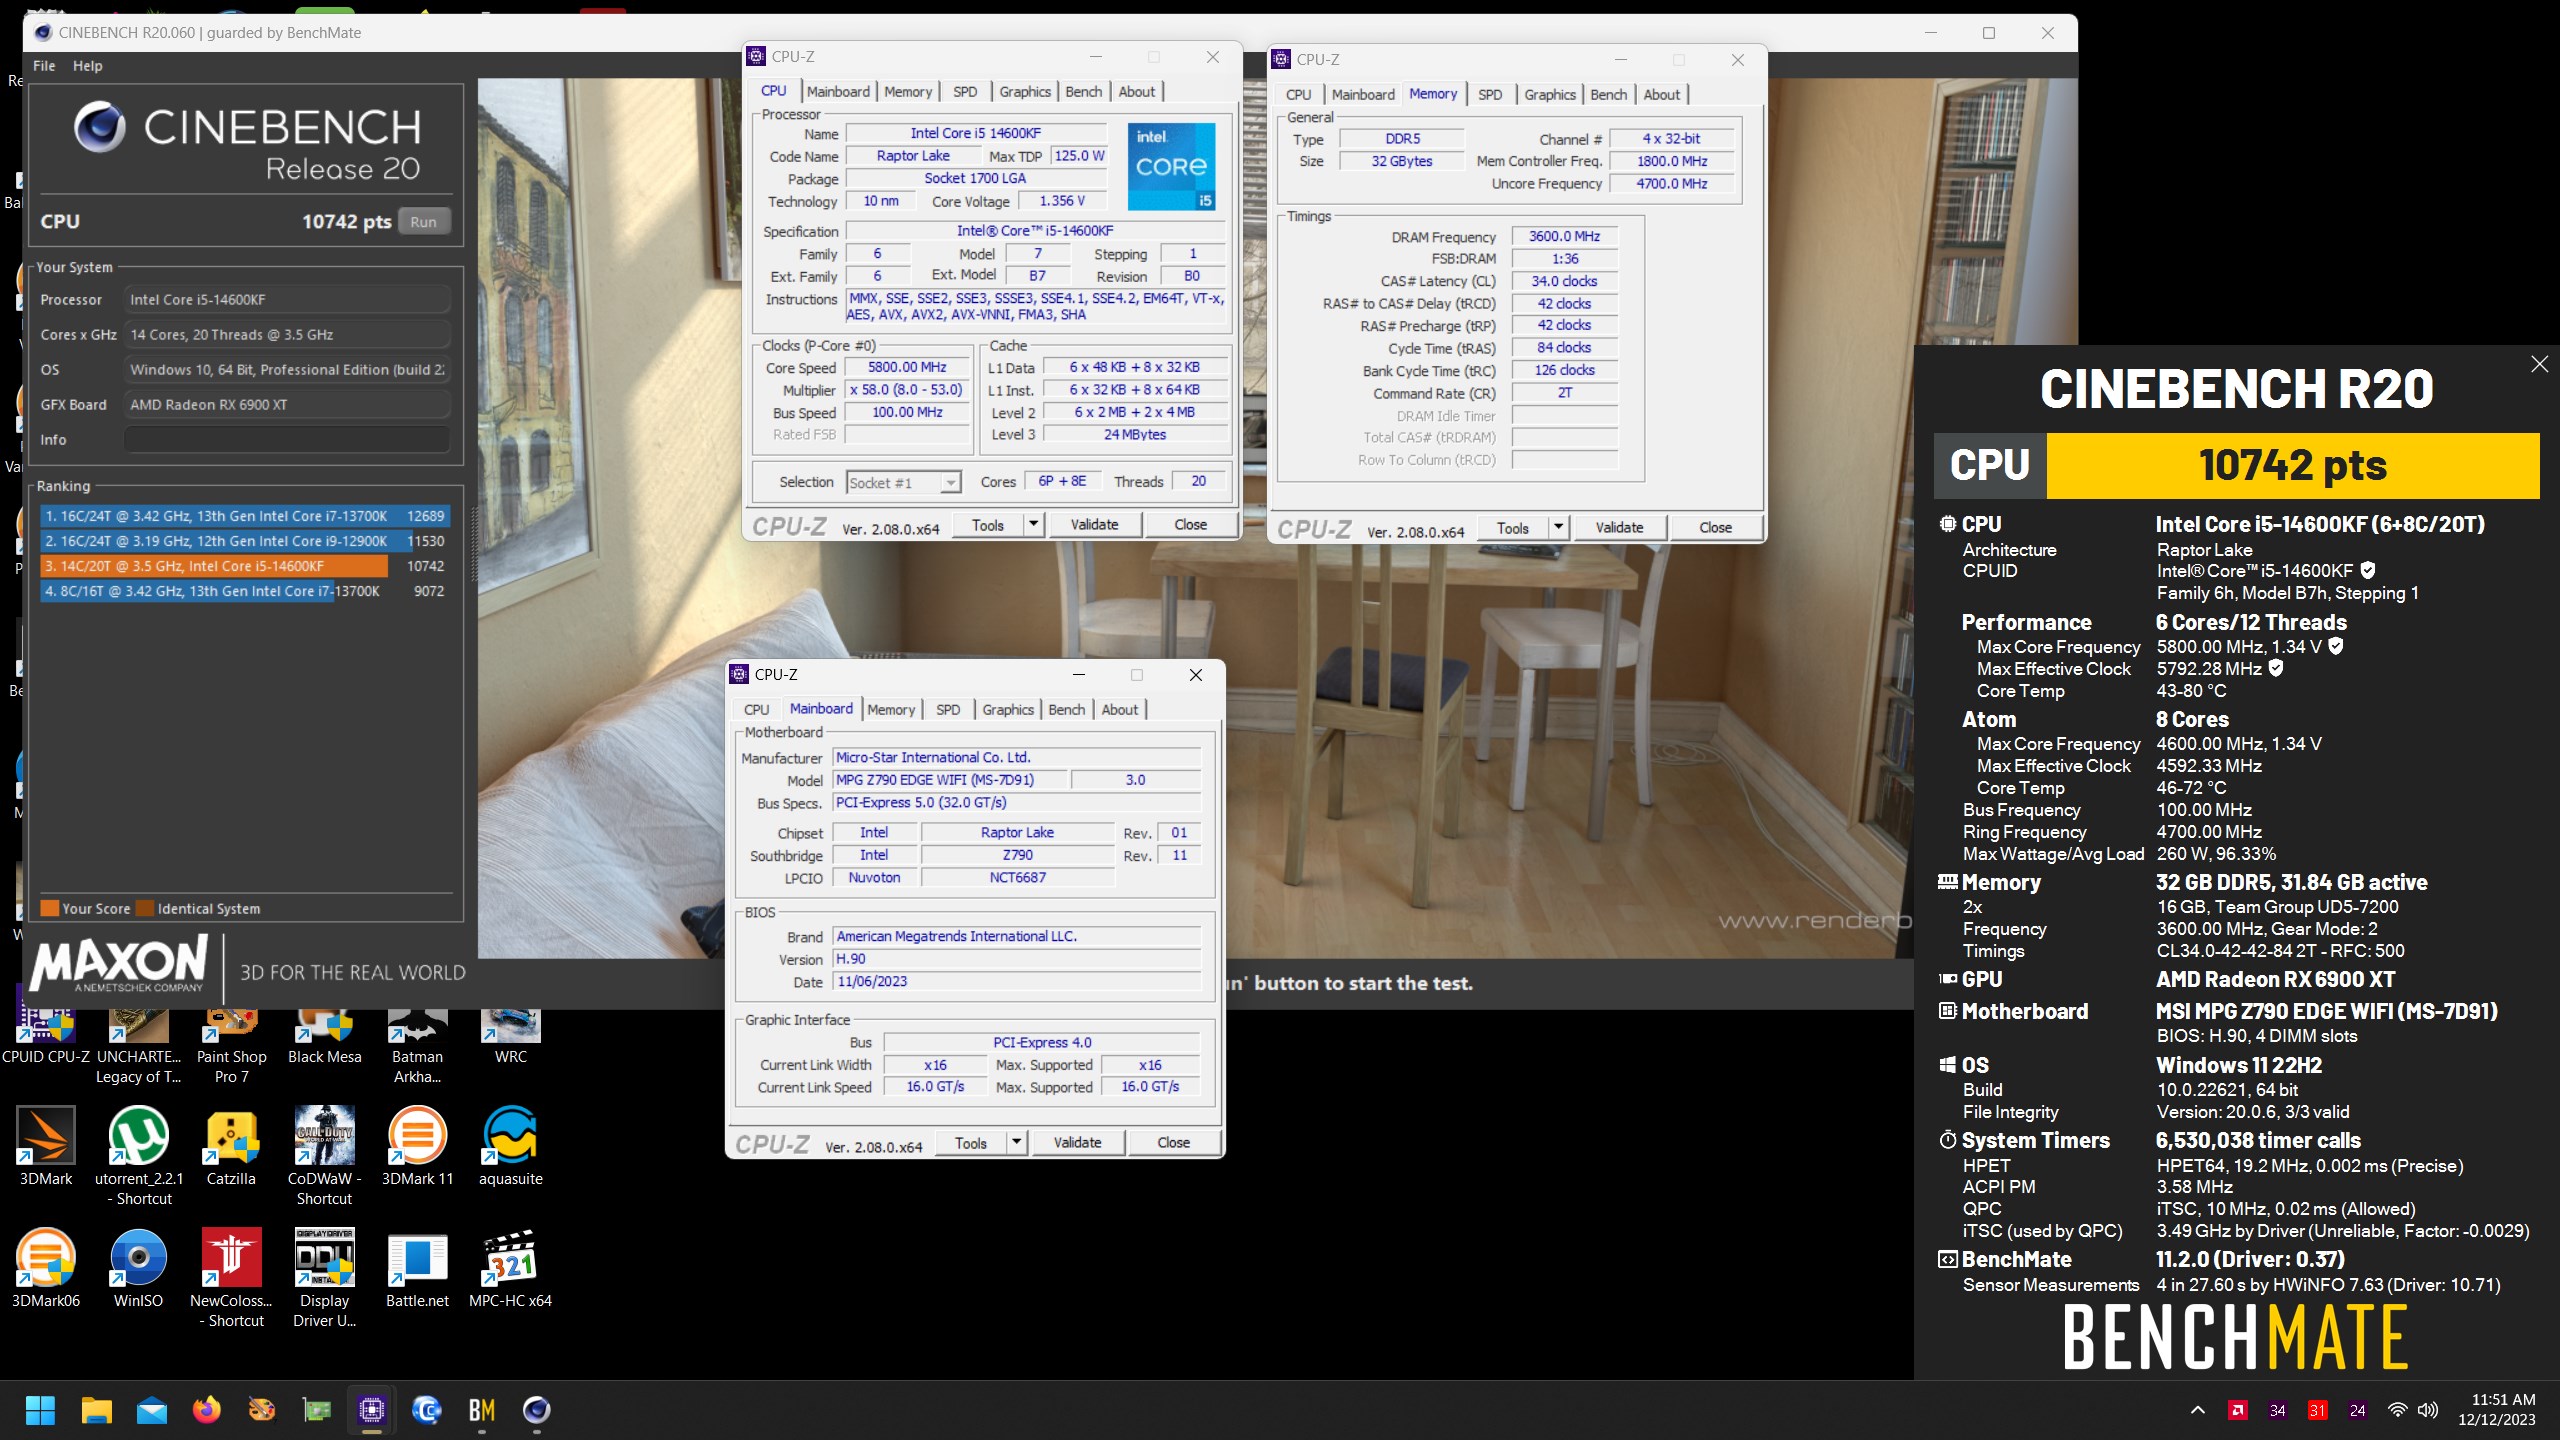Viewport: 2560px width, 1440px height.
Task: Expand Tools dropdown arrow in CPU-Z Mainboard window
Action: click(1017, 1142)
